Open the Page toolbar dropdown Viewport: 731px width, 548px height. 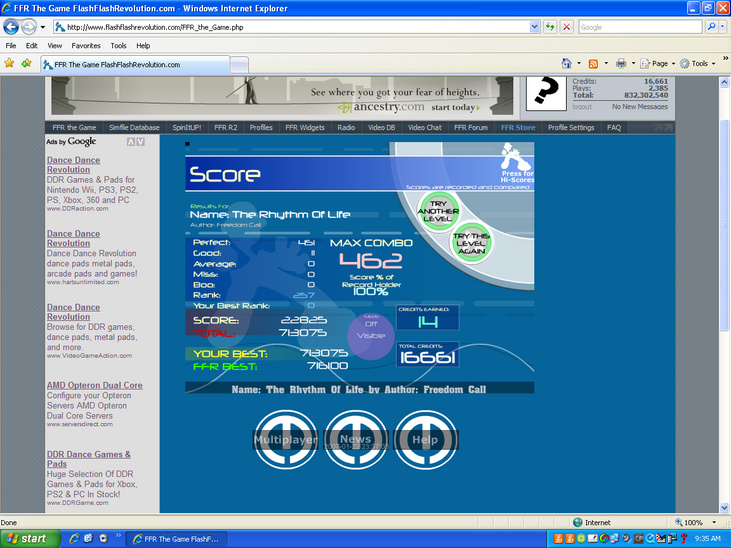(658, 63)
